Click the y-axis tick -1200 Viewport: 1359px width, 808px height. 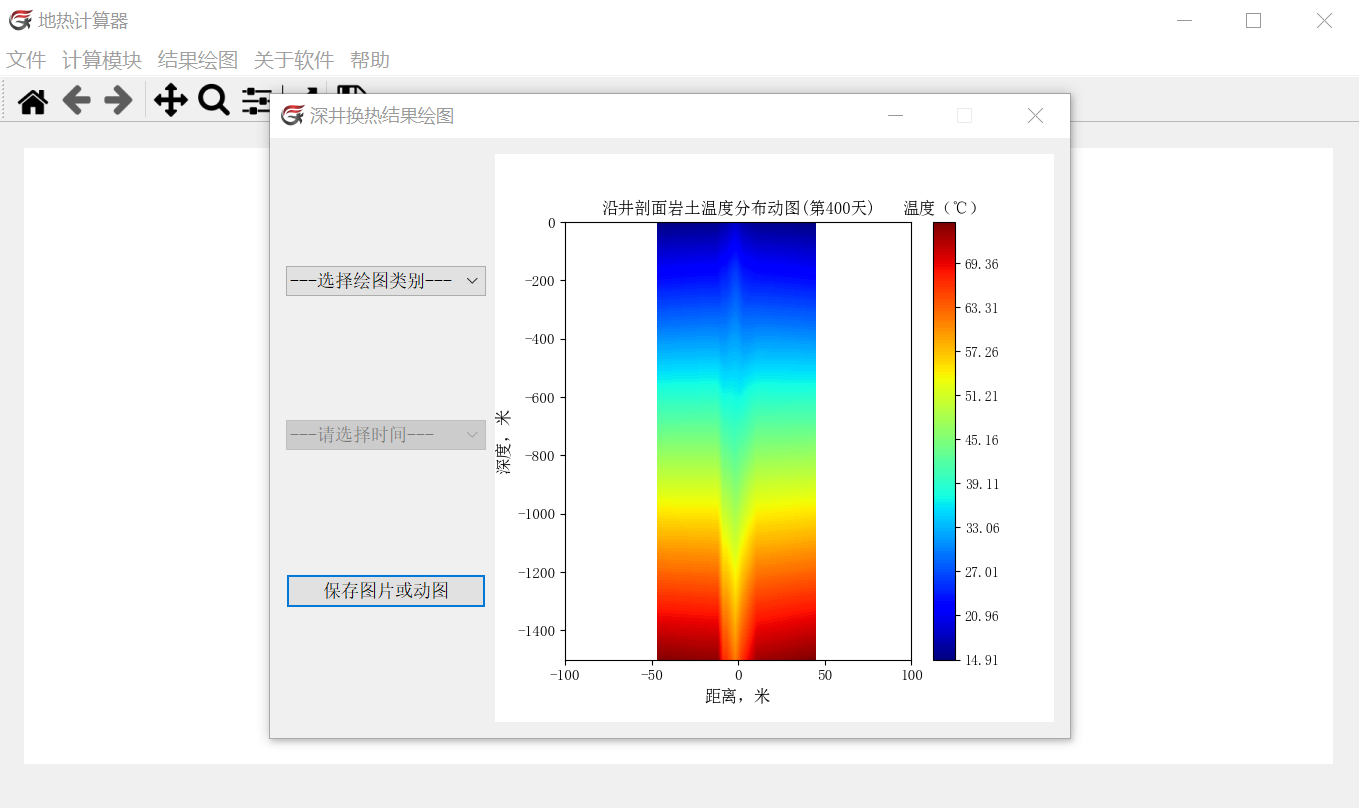point(537,573)
